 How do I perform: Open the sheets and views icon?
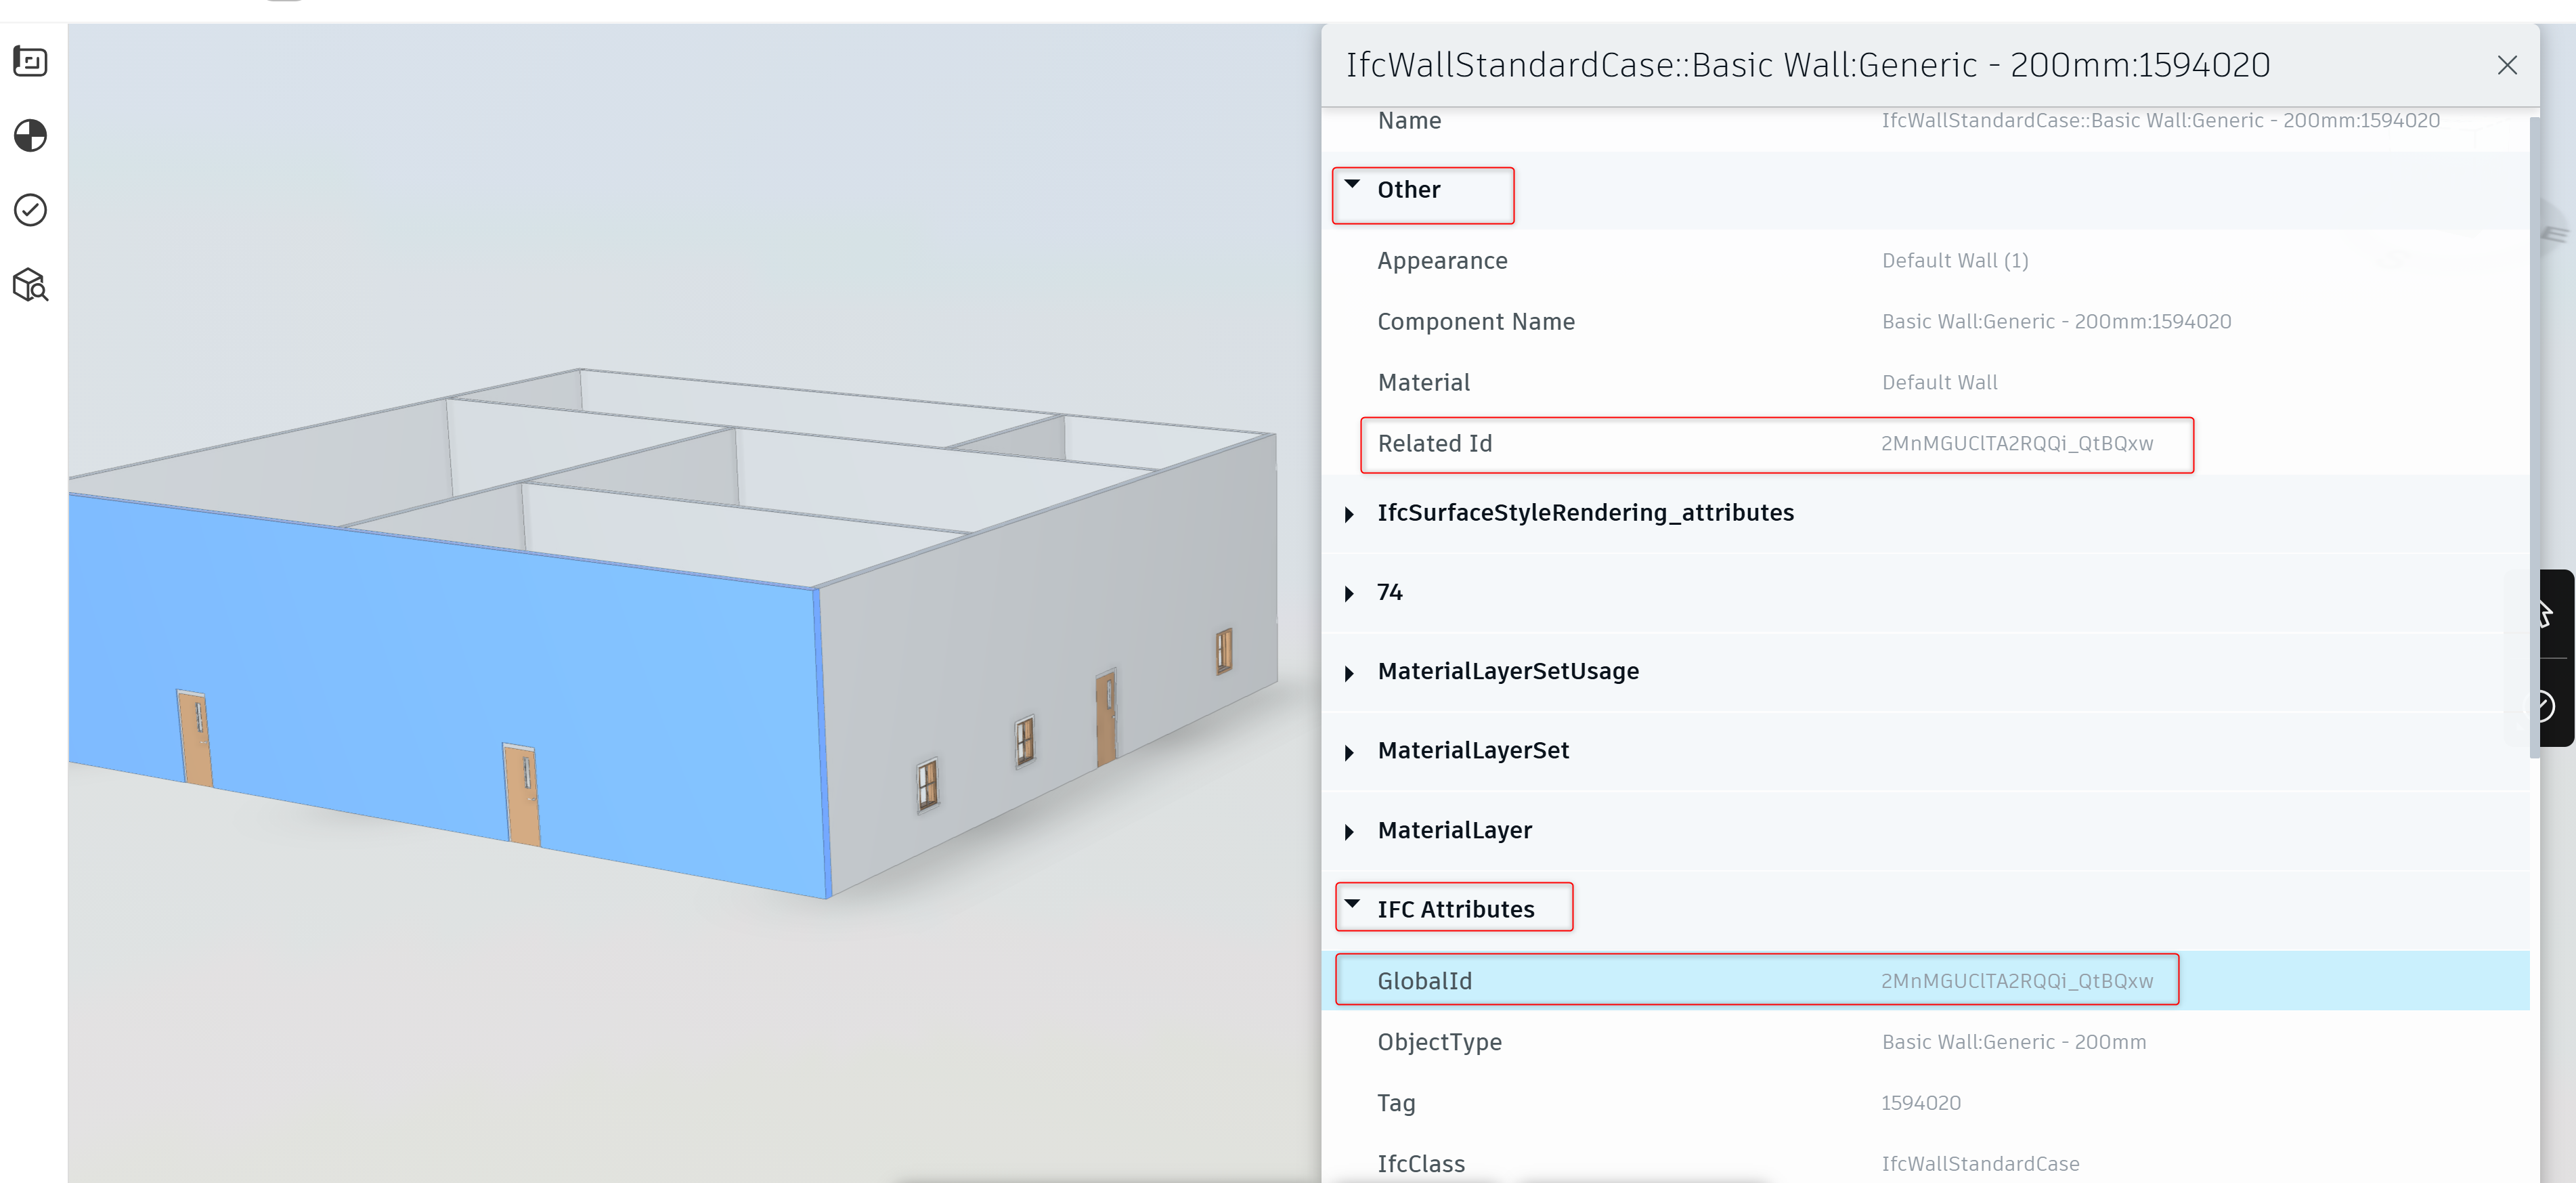click(x=30, y=62)
